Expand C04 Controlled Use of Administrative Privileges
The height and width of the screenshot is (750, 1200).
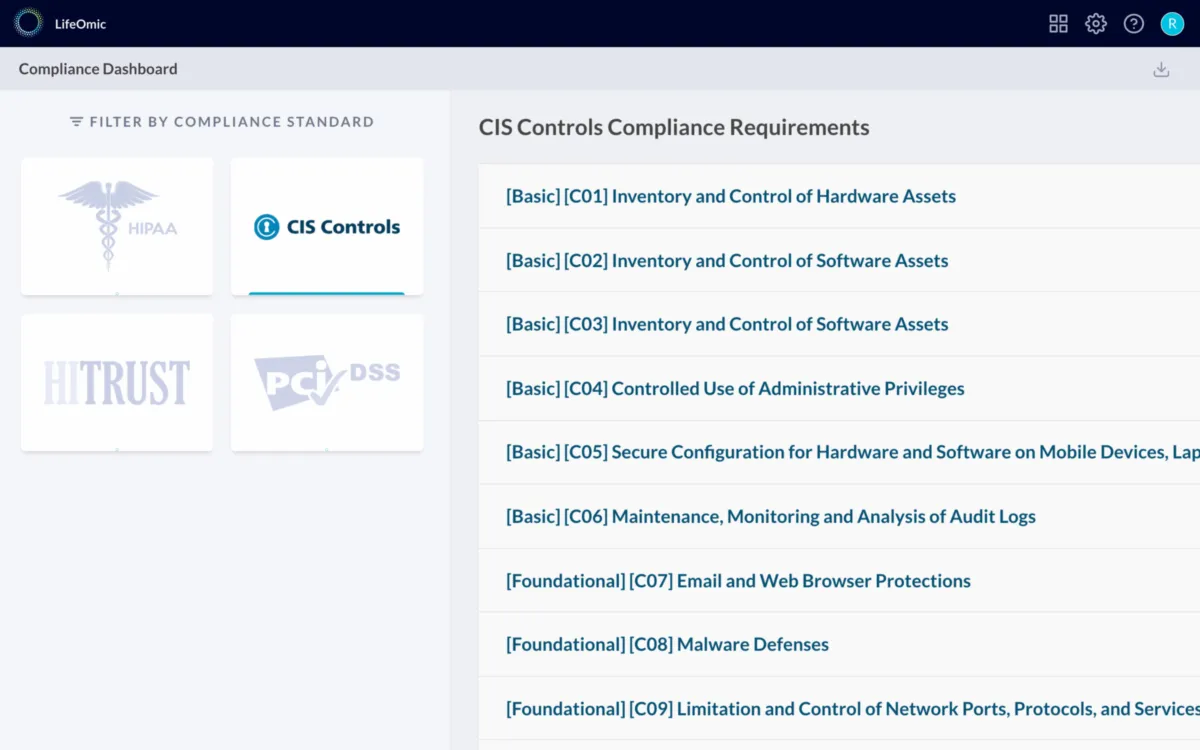[735, 388]
